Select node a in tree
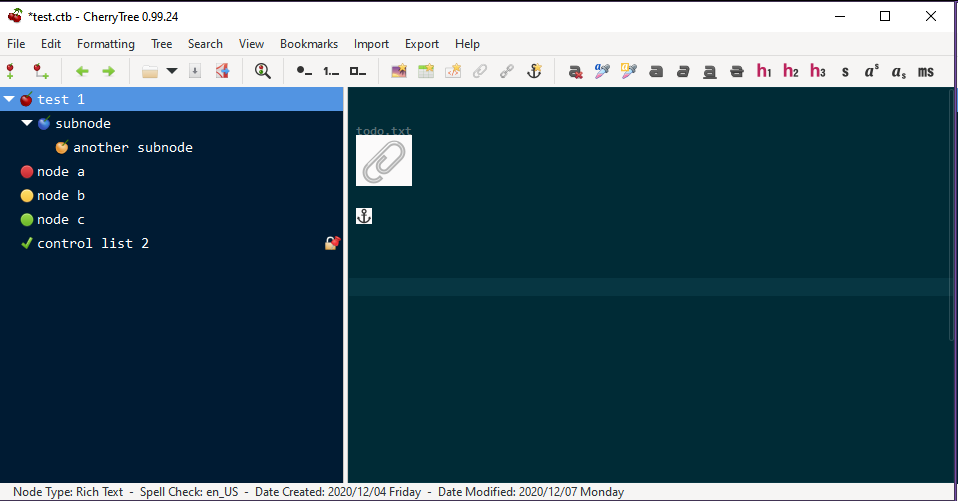Screen dimensions: 958x501 click(60, 172)
